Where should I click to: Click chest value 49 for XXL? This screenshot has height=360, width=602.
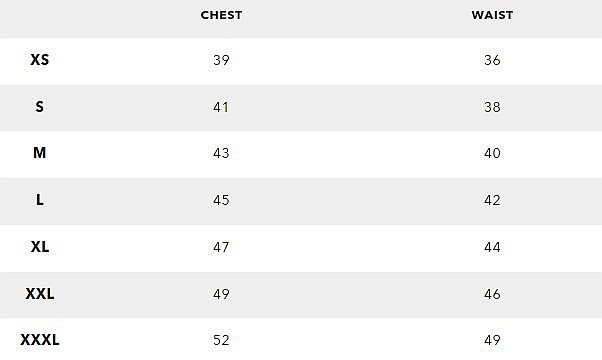[221, 294]
